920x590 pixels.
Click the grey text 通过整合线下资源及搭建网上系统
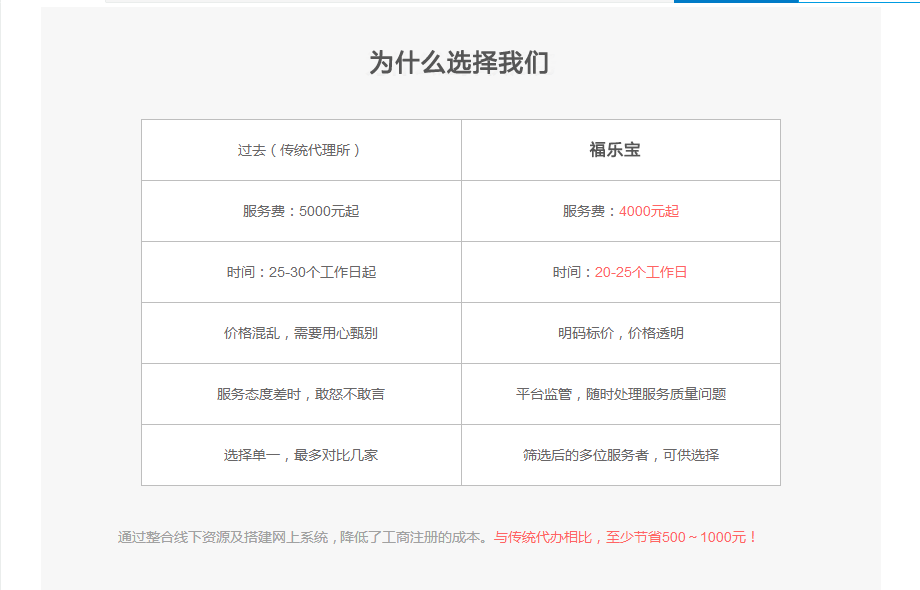pyautogui.click(x=223, y=537)
